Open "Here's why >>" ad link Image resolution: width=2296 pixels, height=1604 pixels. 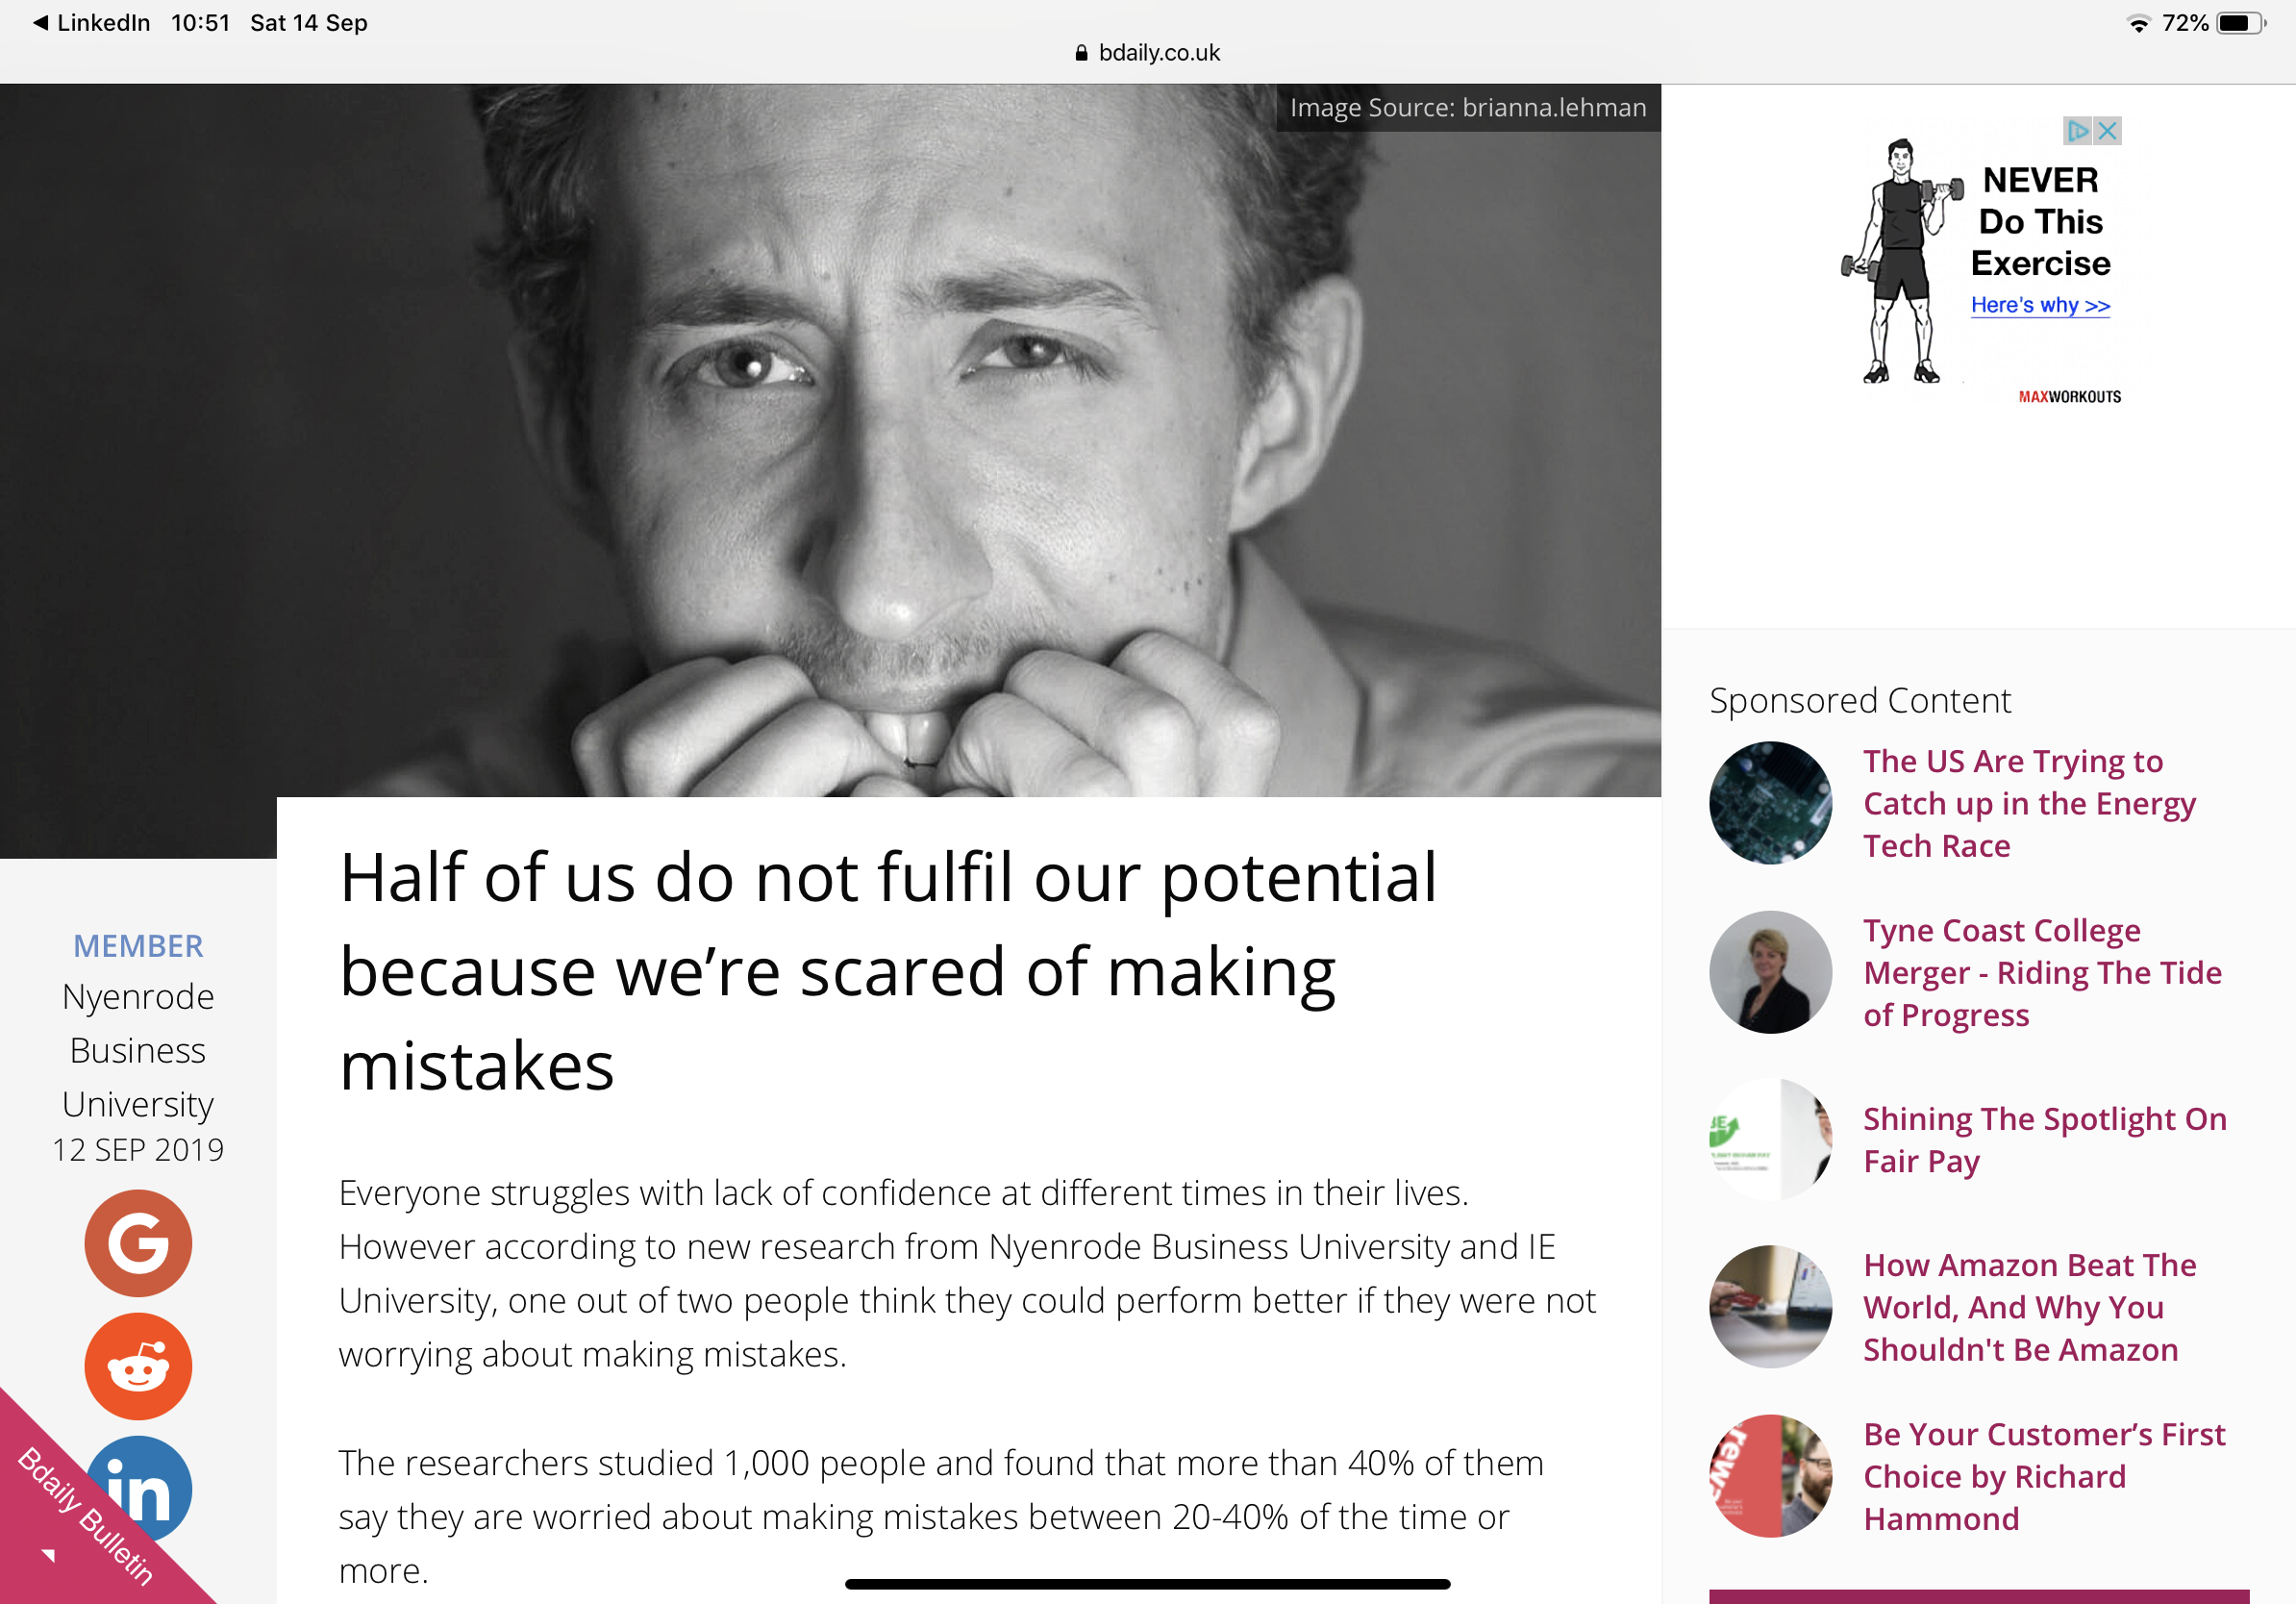(2040, 305)
